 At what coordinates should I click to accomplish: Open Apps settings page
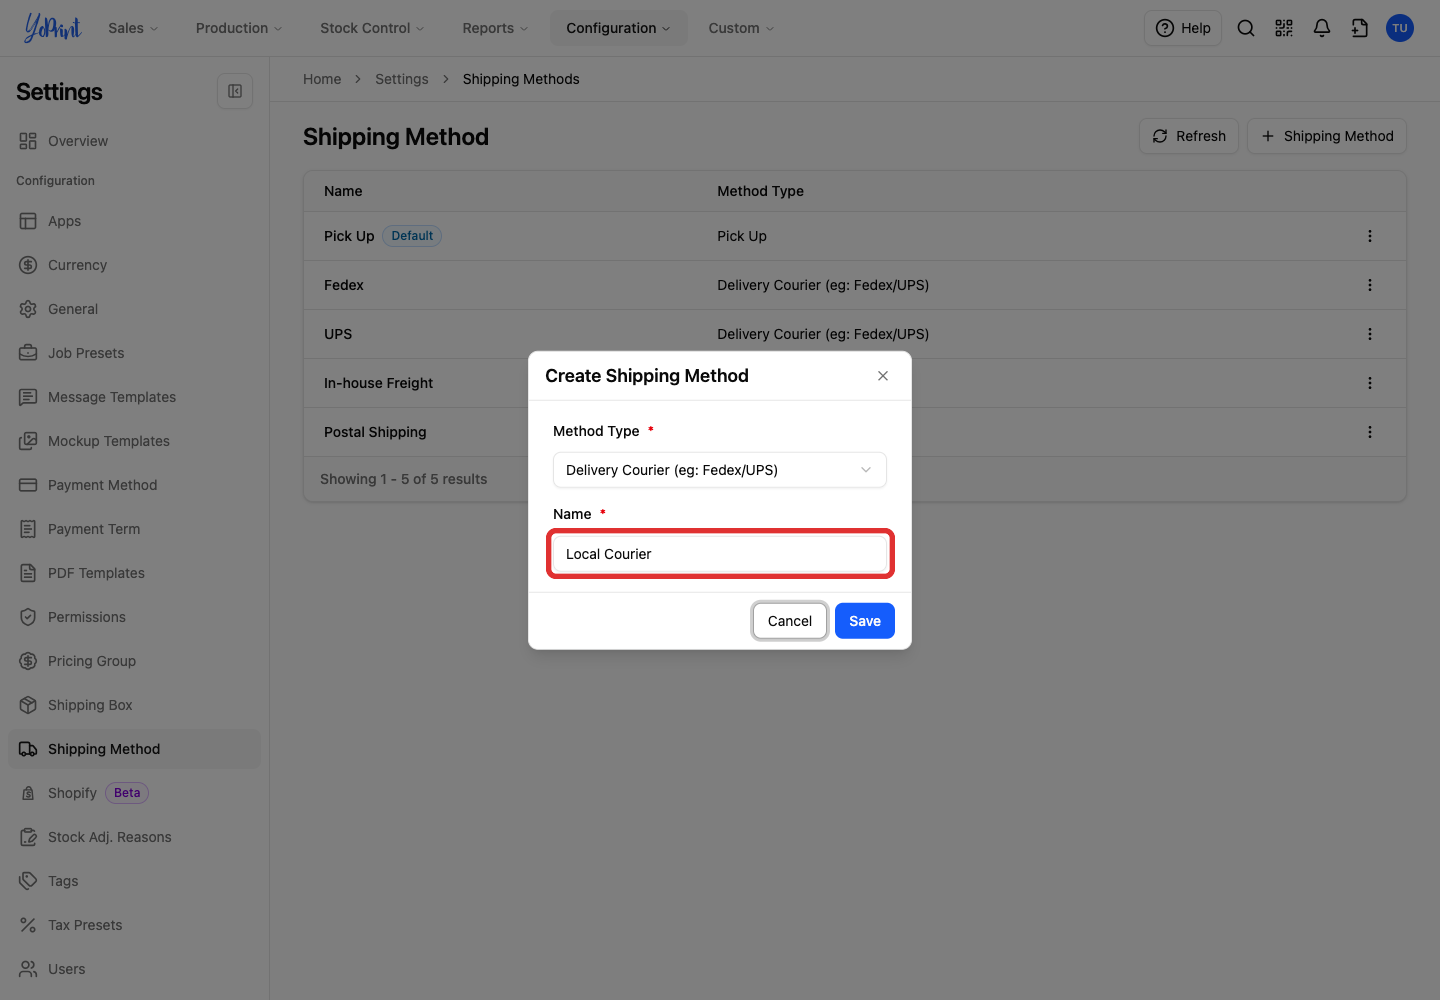[x=134, y=221]
